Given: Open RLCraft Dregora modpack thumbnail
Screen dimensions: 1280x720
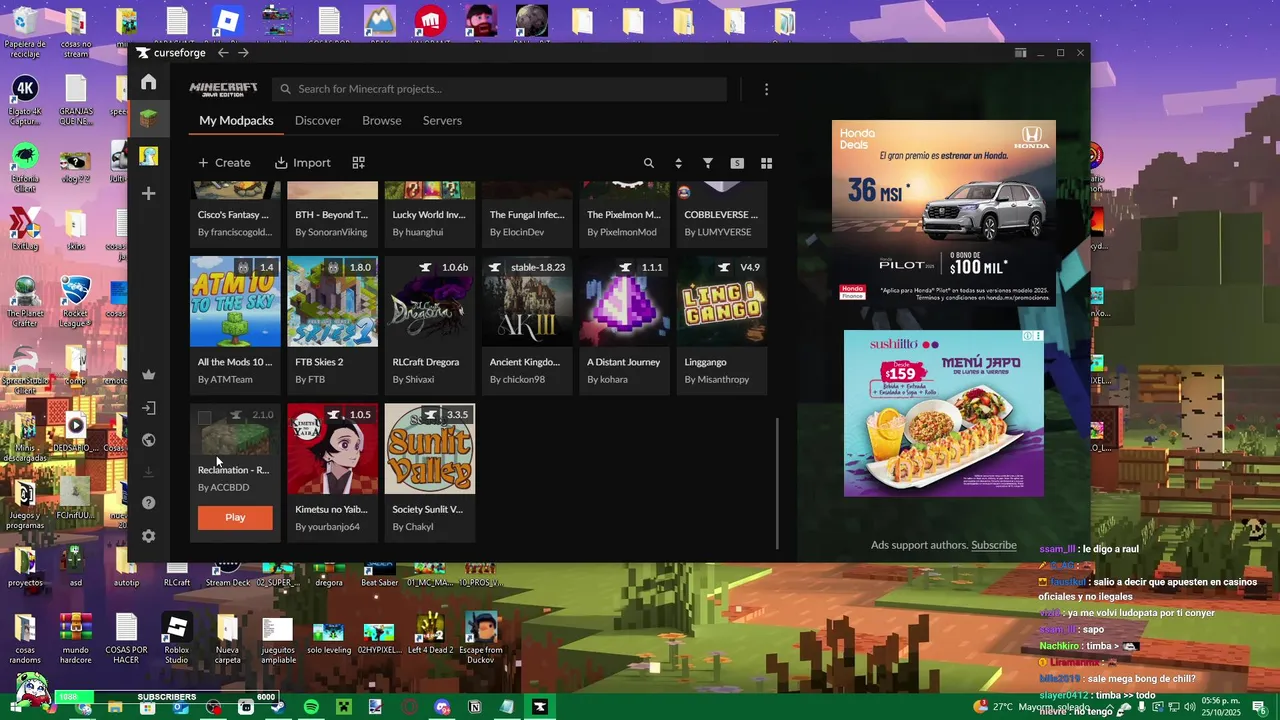Looking at the screenshot, I should click(429, 301).
